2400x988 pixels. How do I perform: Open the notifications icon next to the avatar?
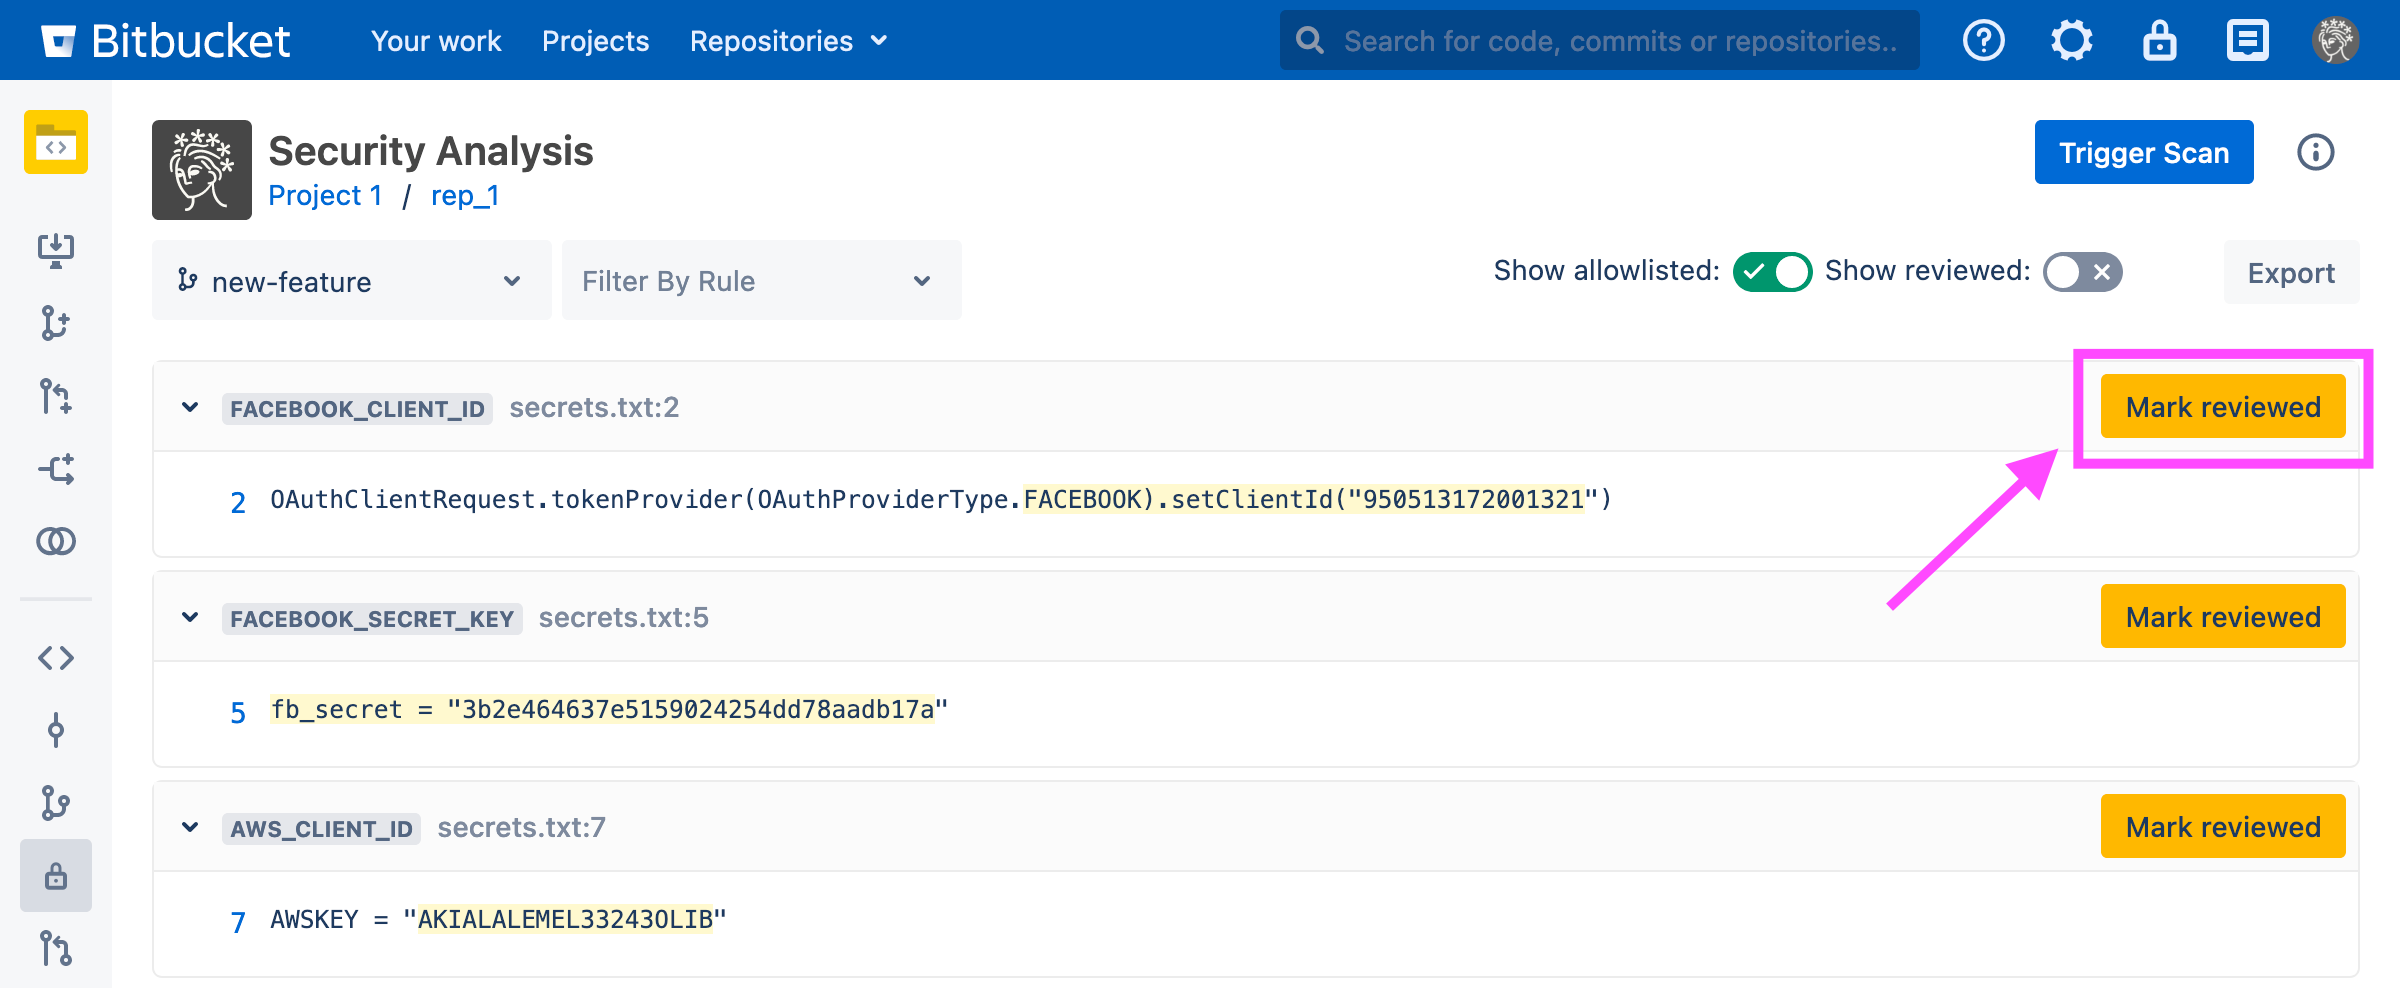coord(2246,40)
